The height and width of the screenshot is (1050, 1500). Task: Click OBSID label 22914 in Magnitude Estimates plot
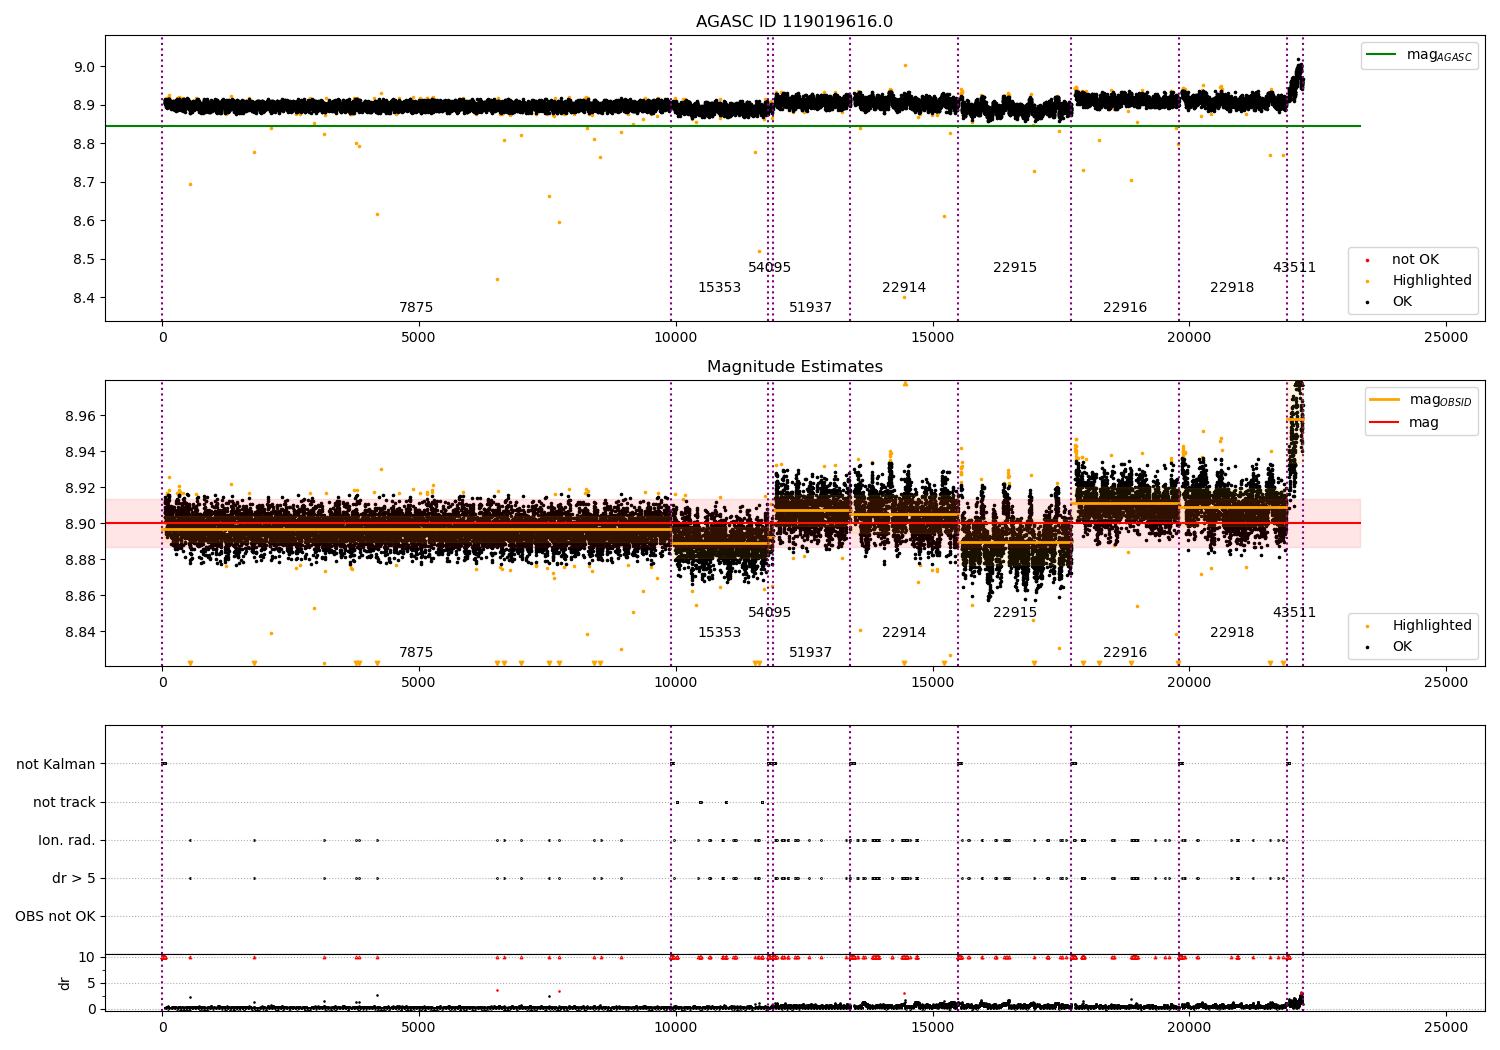[x=904, y=633]
